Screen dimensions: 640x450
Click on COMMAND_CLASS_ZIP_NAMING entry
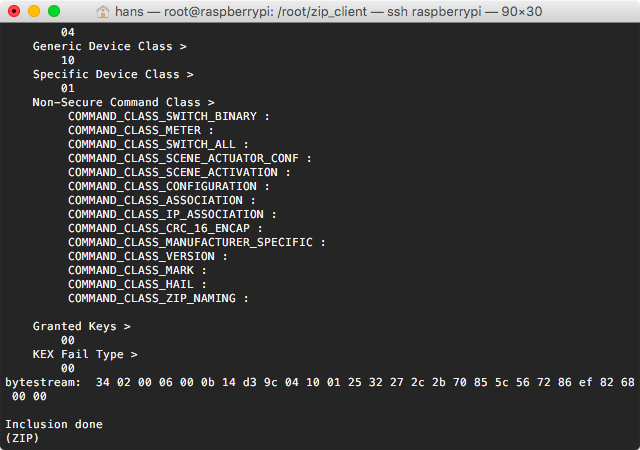(155, 298)
